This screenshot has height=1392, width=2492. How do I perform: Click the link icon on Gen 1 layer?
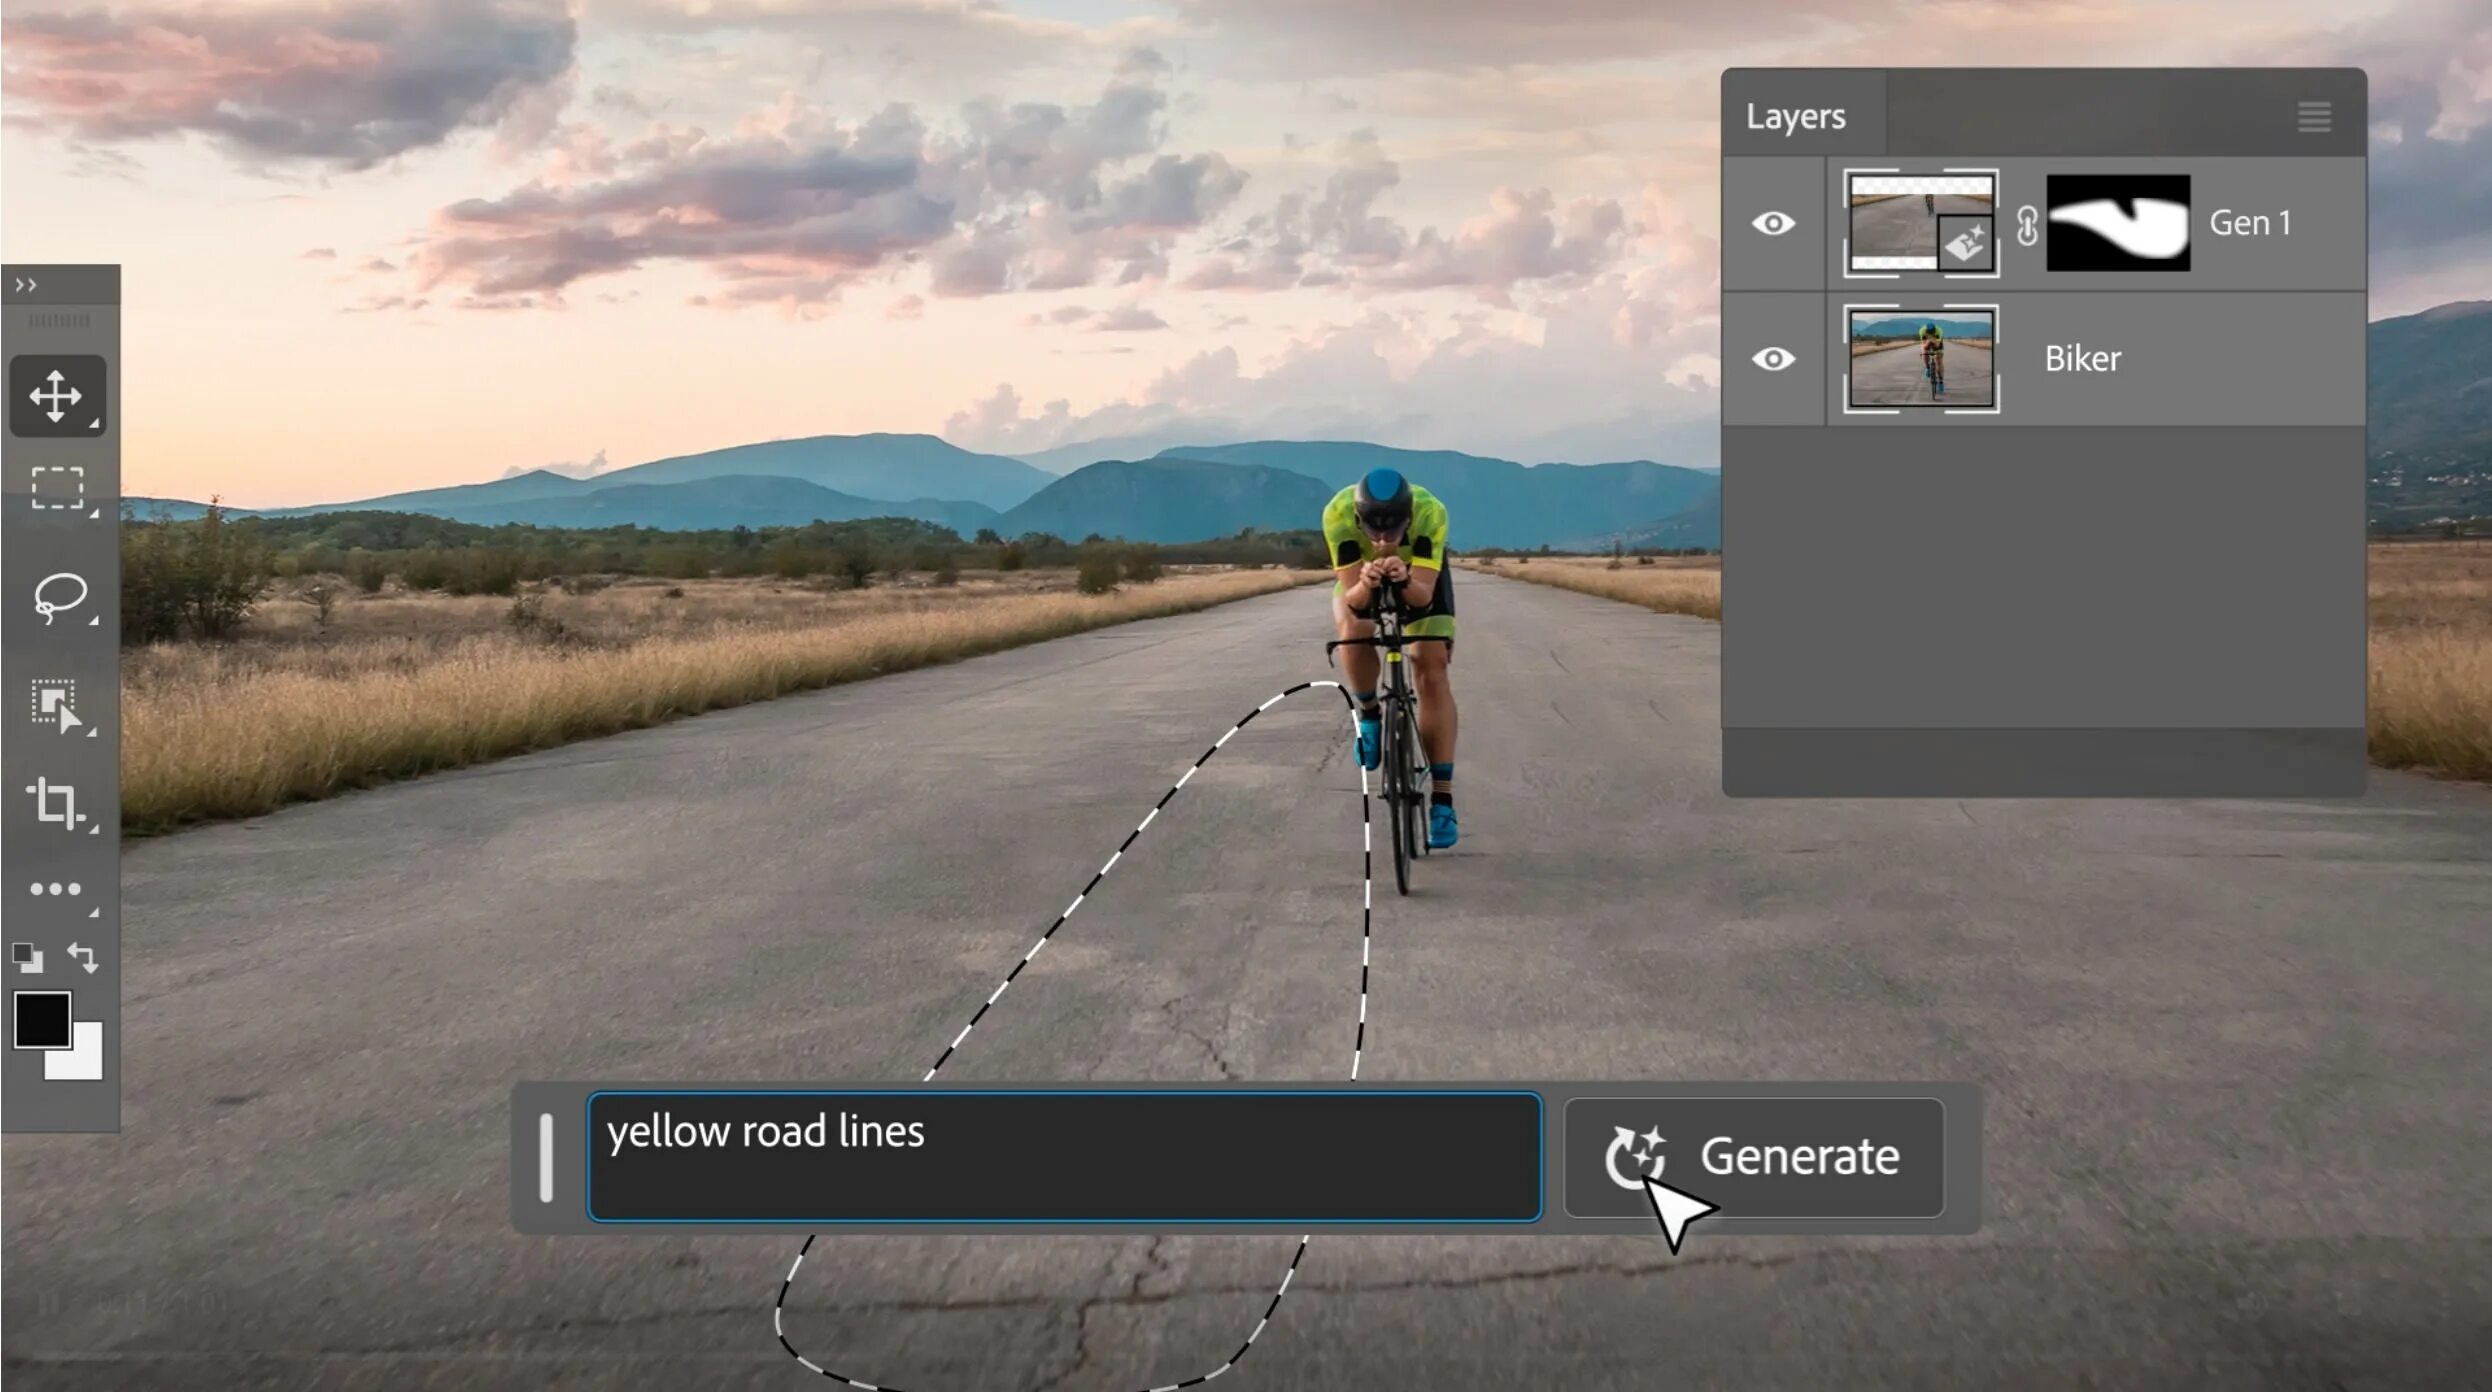coord(2026,225)
